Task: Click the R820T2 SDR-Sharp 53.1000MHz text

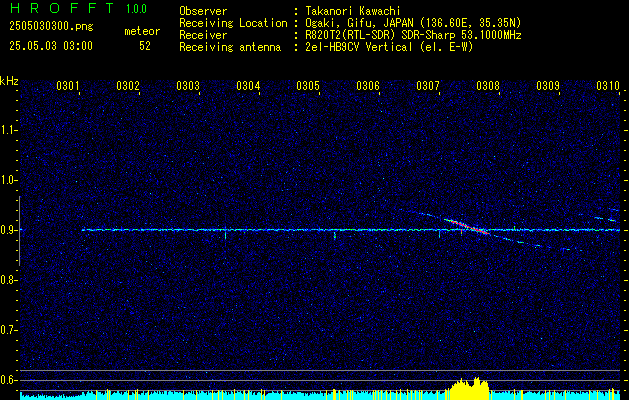Action: point(413,35)
